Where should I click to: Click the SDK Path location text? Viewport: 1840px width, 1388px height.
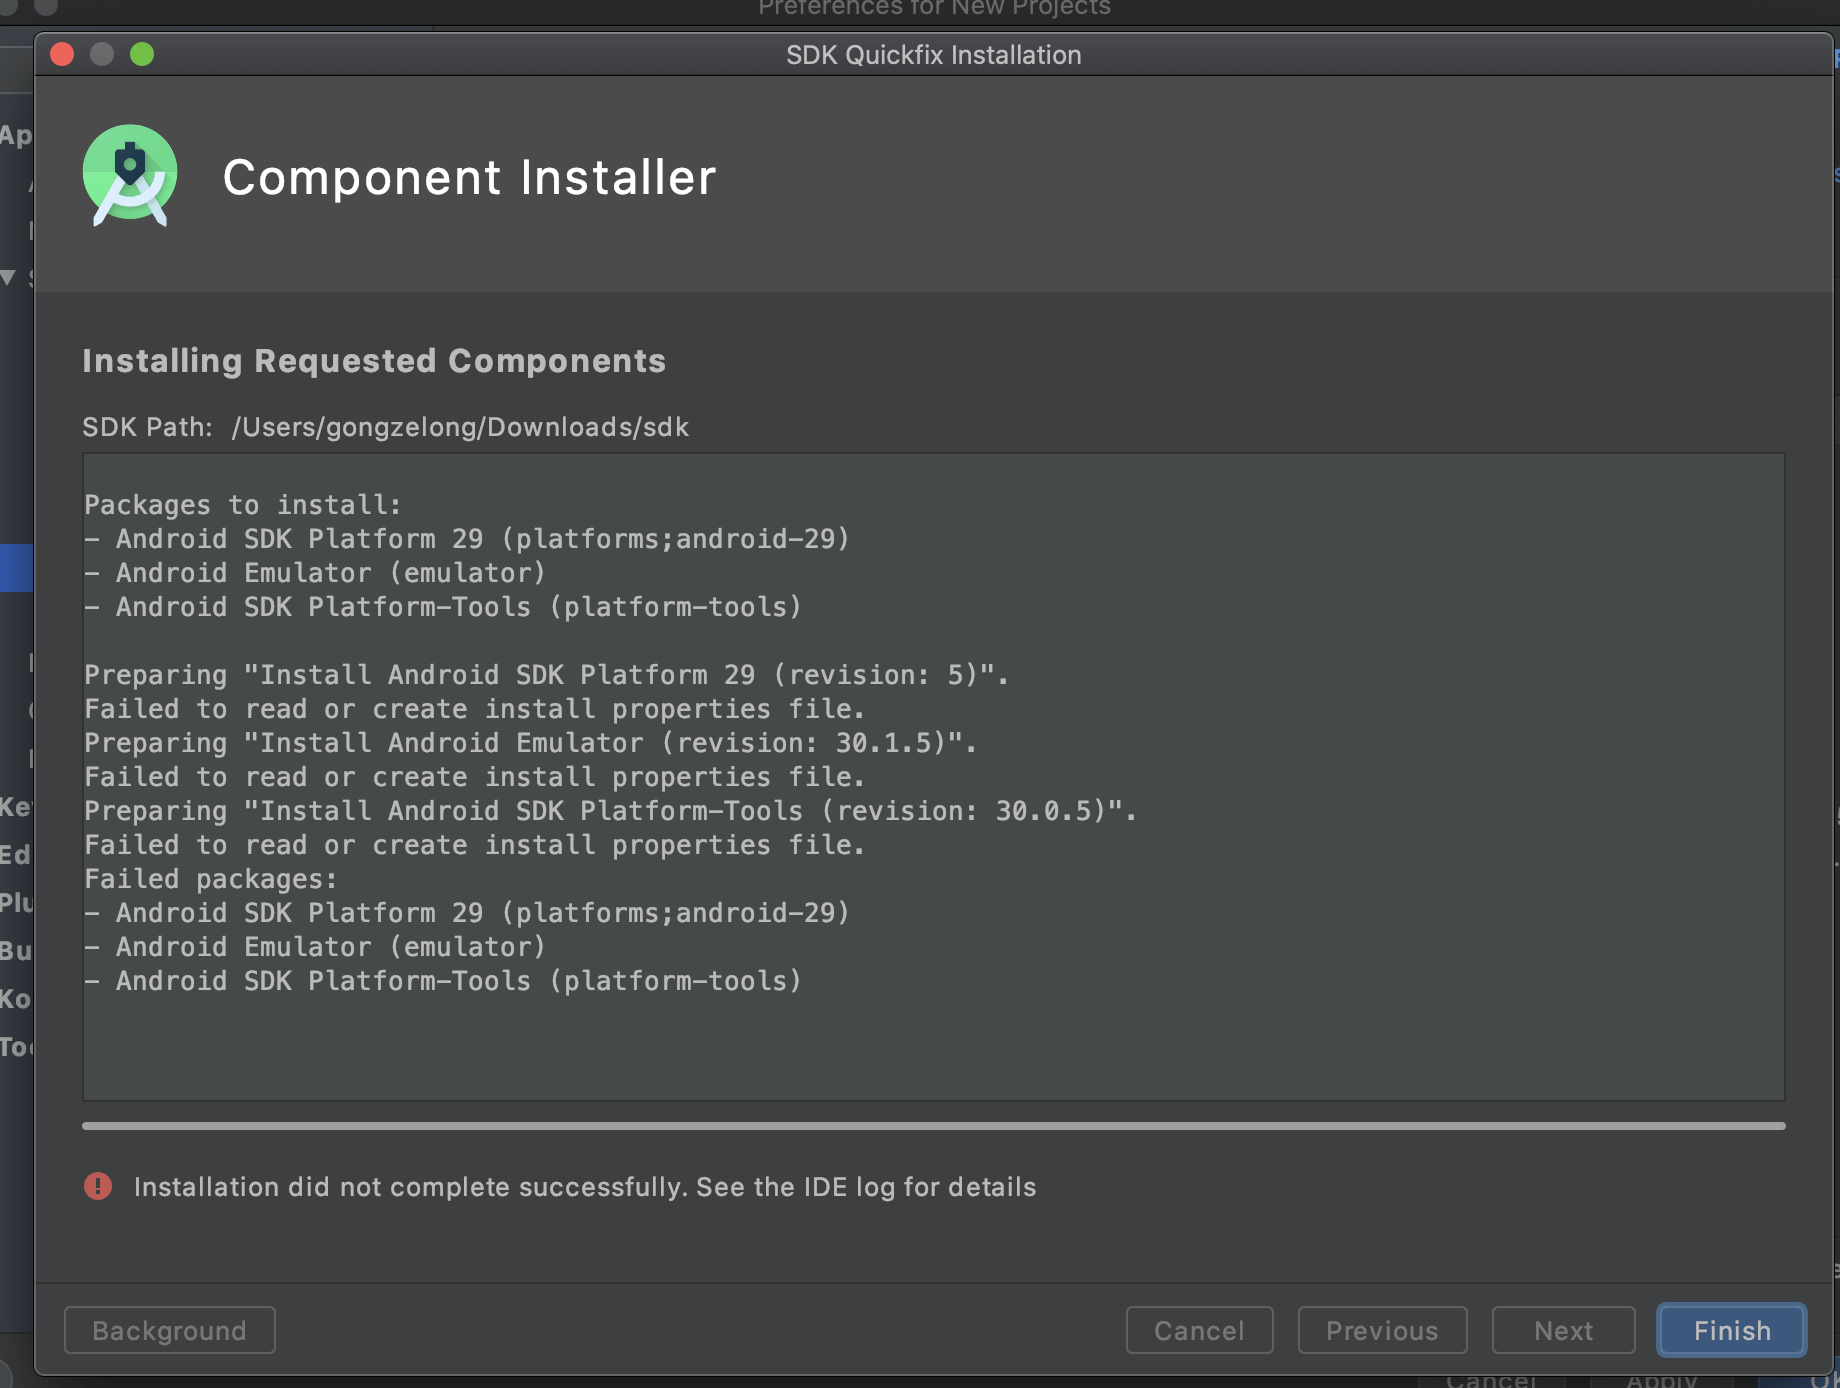460,427
